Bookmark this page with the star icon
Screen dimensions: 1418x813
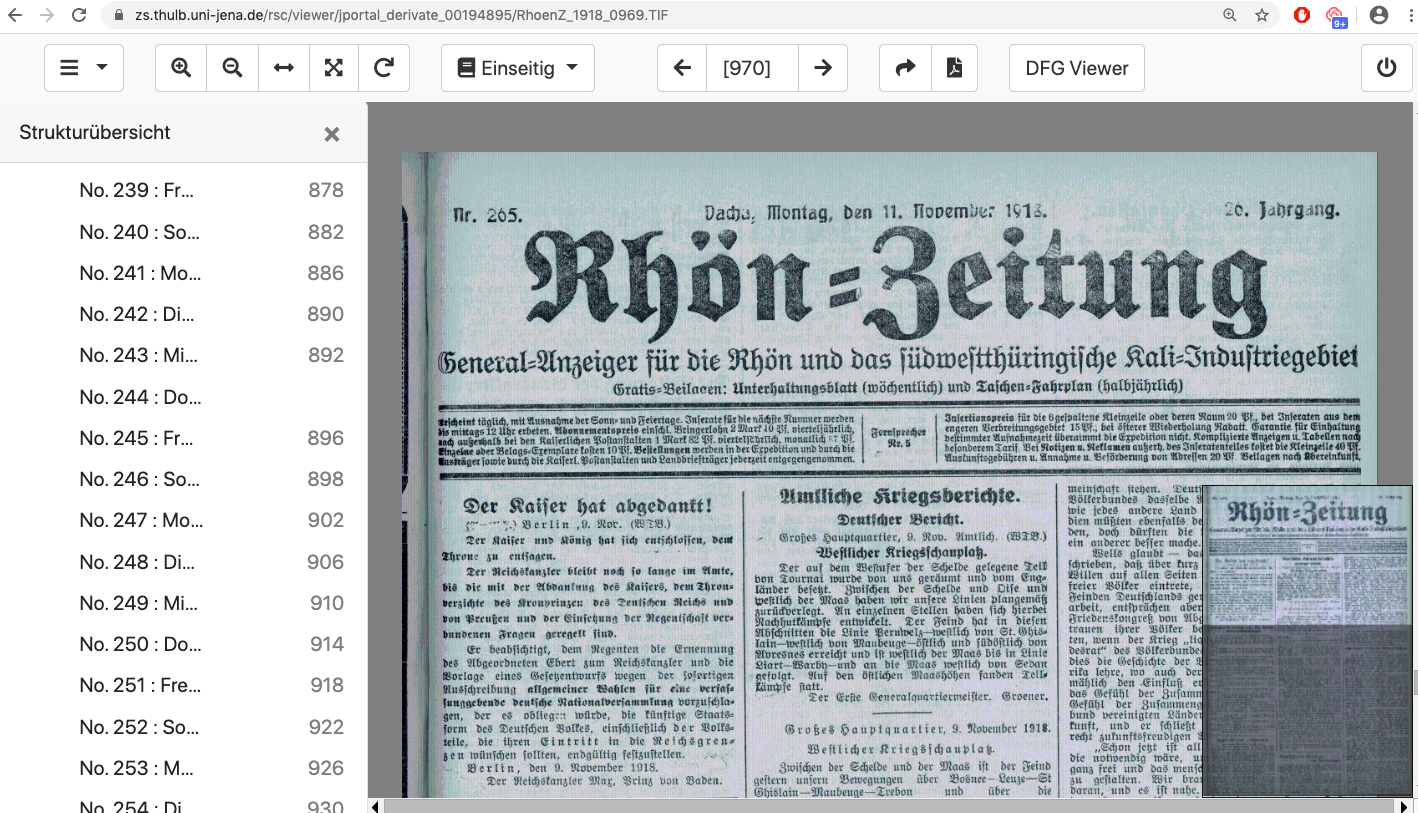tap(1262, 15)
